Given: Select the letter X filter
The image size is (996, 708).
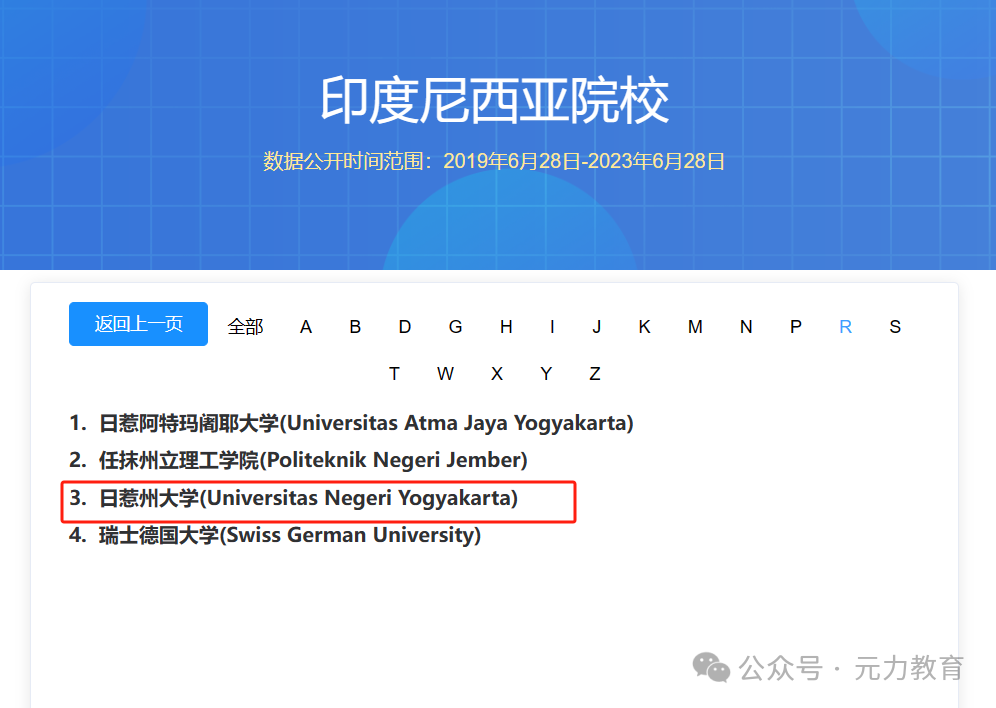Looking at the screenshot, I should coord(496,373).
